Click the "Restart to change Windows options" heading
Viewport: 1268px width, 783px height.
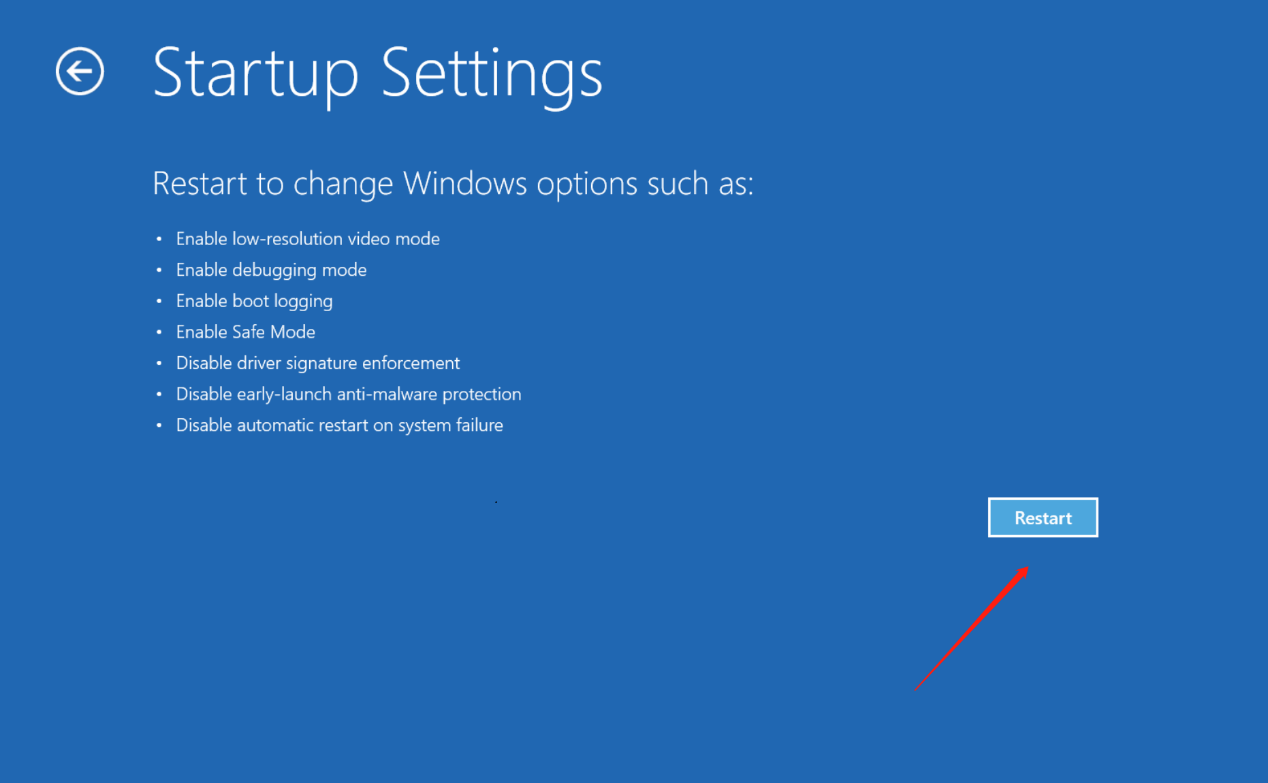pos(452,184)
